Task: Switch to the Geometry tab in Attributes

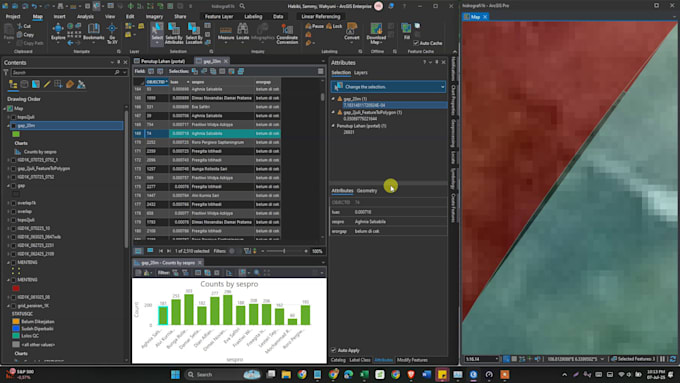Action: pos(367,190)
